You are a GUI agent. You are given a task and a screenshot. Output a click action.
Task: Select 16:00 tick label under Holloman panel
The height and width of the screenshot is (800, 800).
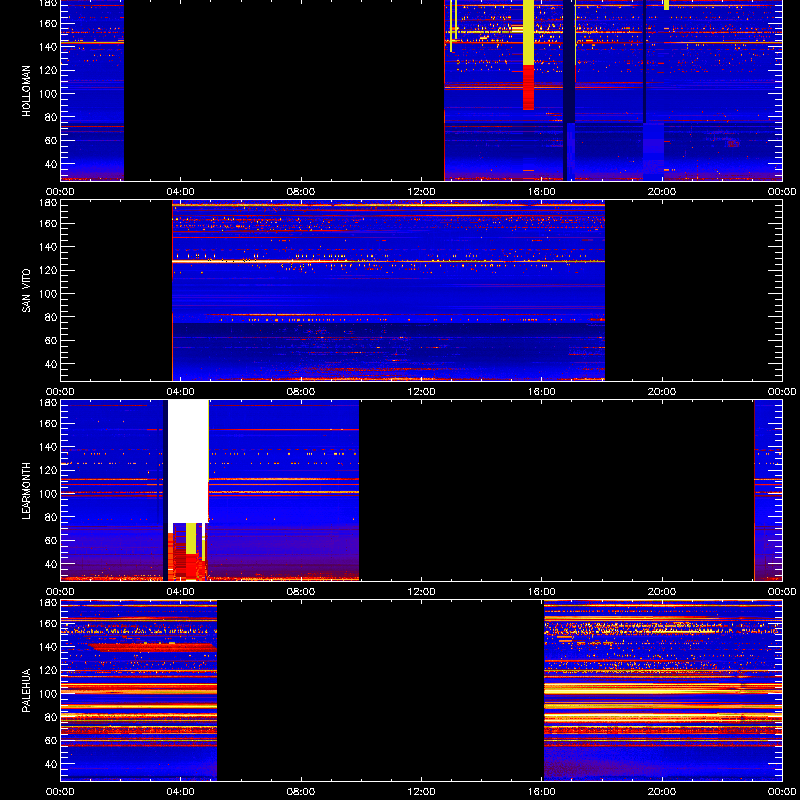(x=542, y=192)
